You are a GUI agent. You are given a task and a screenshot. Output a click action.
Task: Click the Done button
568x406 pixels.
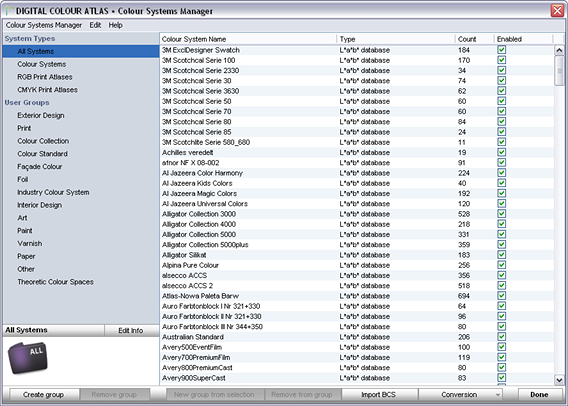pyautogui.click(x=539, y=394)
